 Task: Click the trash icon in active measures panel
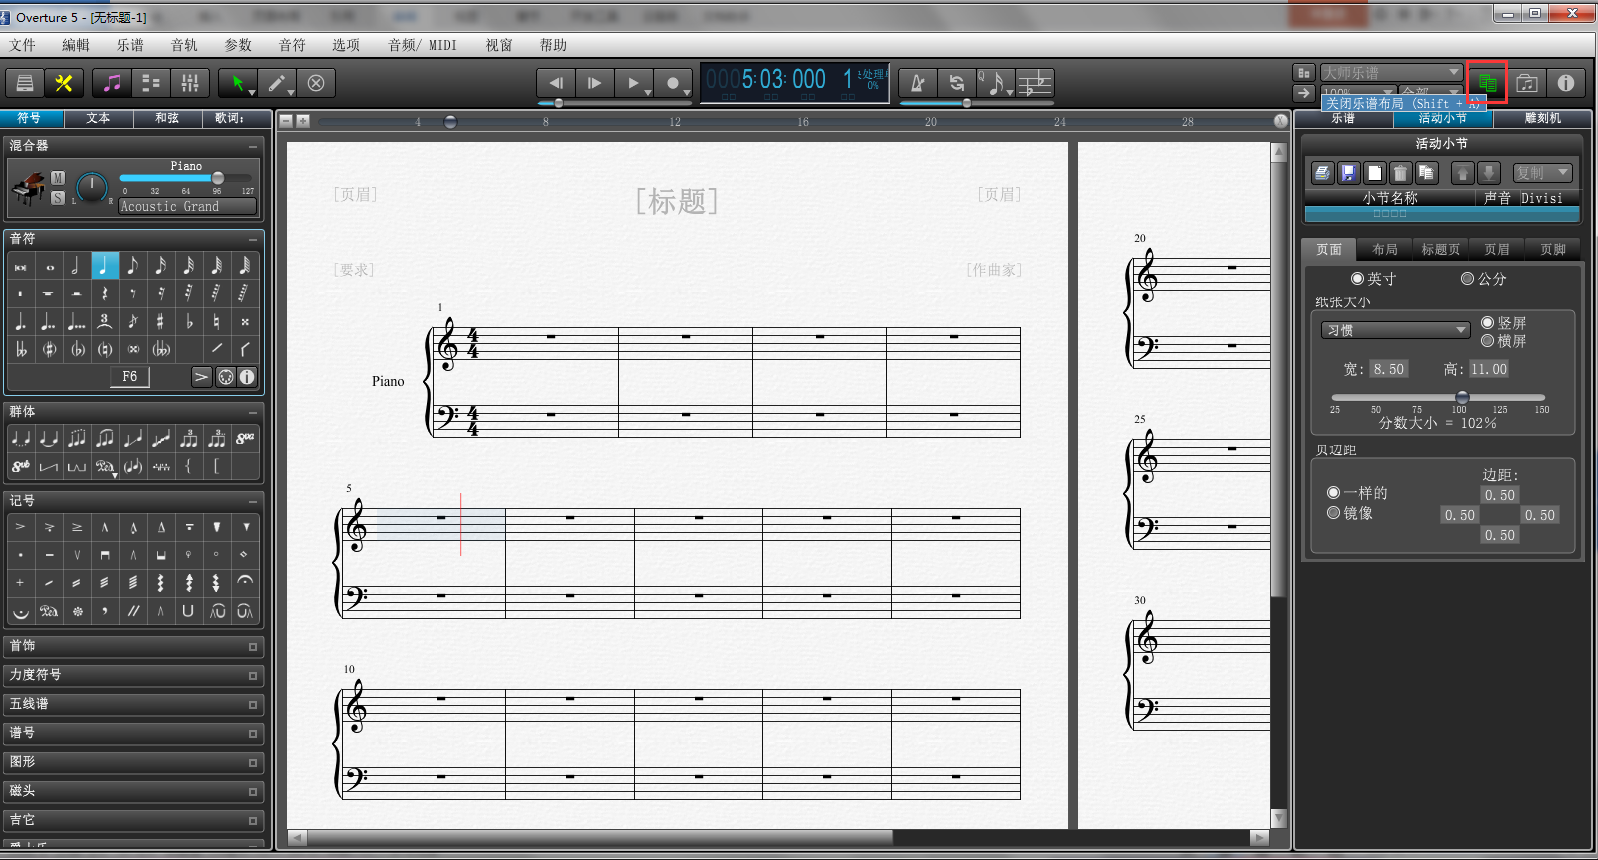pyautogui.click(x=1400, y=173)
